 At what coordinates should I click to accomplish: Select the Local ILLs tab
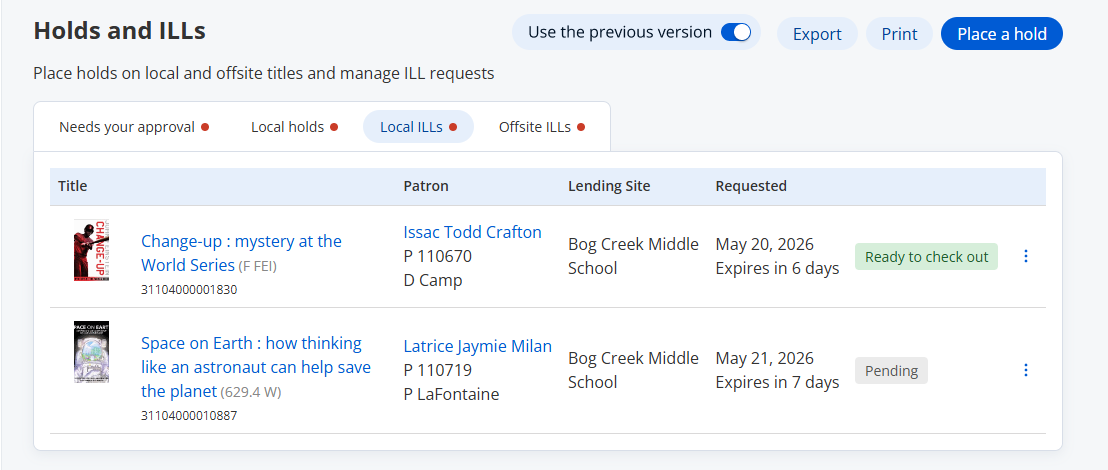coord(418,127)
